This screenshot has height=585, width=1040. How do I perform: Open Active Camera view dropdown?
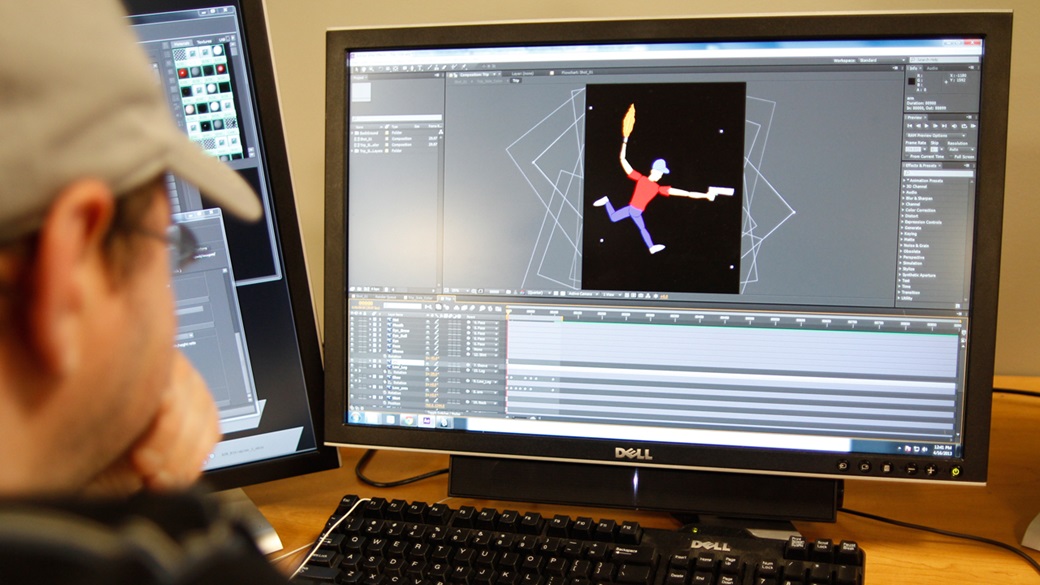(x=583, y=292)
